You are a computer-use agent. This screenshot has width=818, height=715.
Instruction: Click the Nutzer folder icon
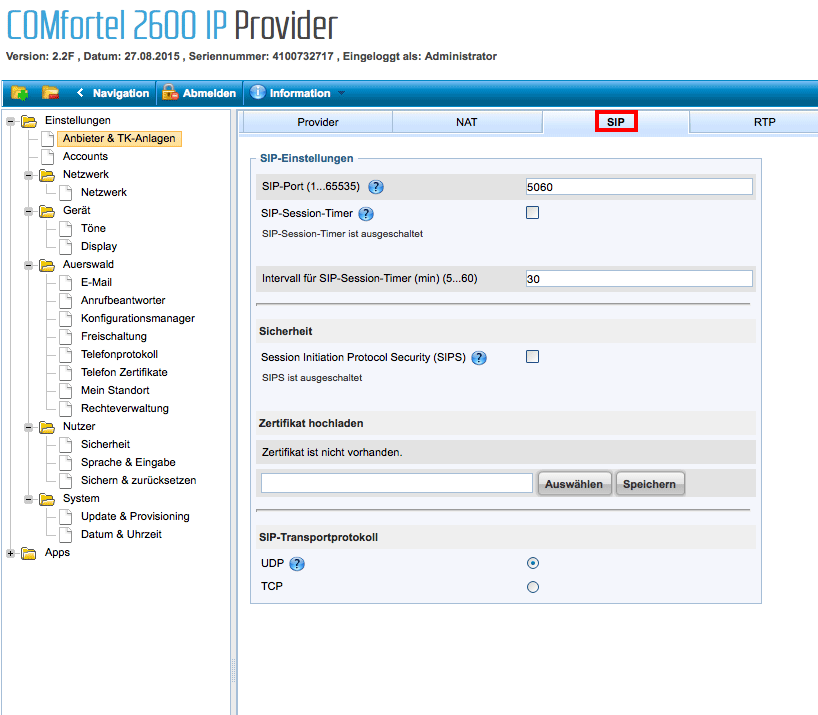pyautogui.click(x=47, y=428)
